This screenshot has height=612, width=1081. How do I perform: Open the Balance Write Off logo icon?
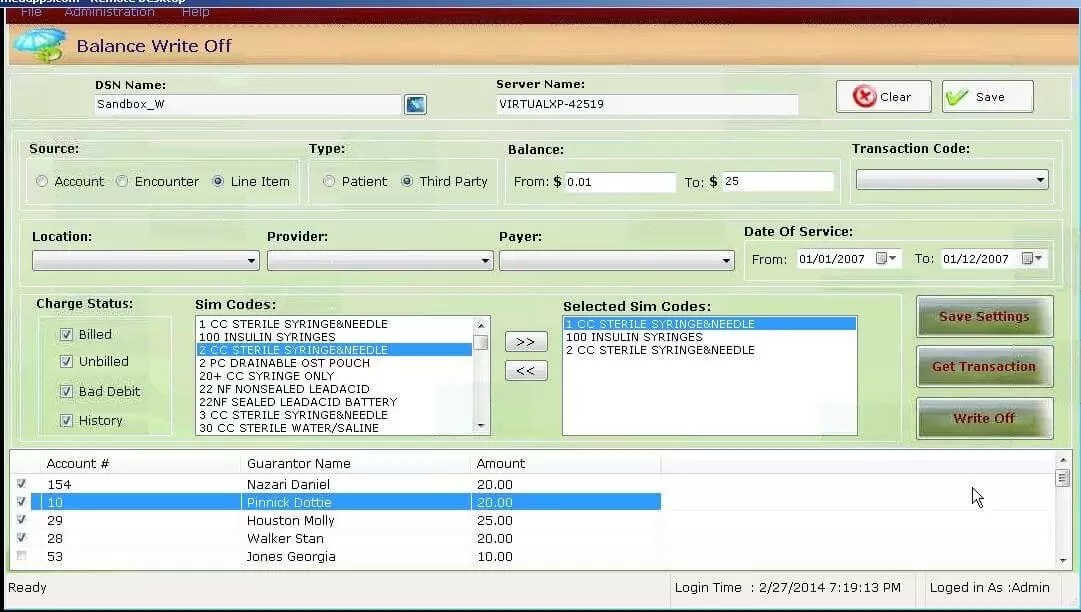pyautogui.click(x=40, y=45)
